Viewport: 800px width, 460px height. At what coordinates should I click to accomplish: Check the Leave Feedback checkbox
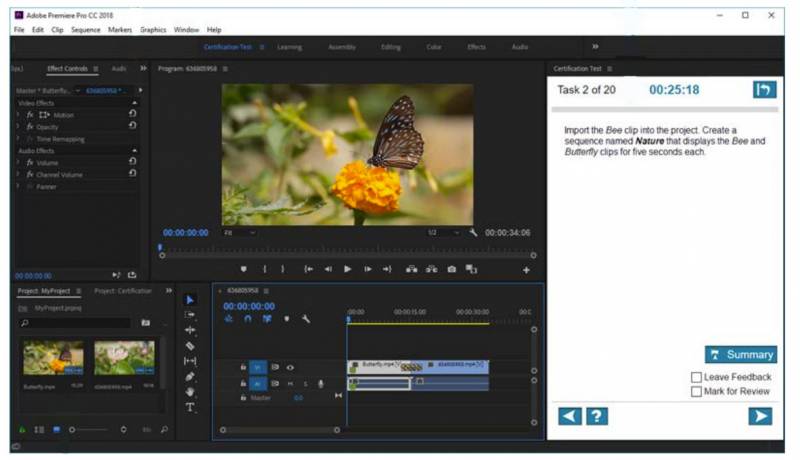(696, 377)
